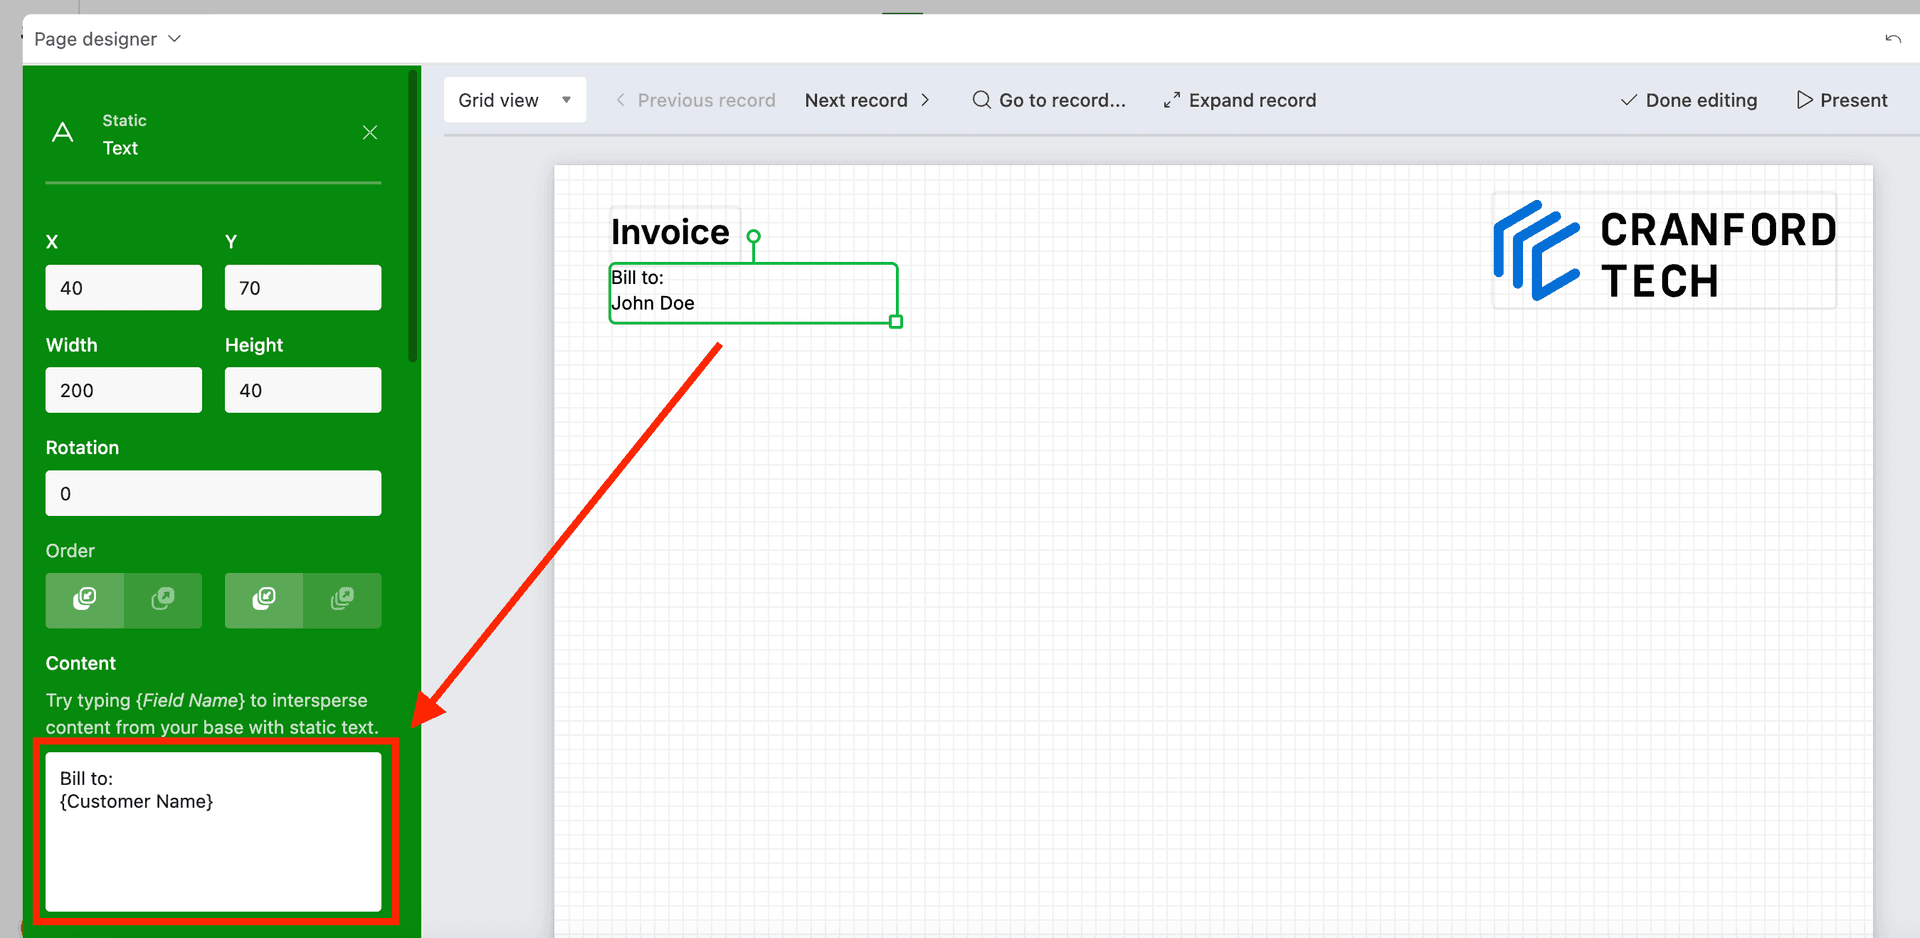Click the Next record chevron
Viewport: 1920px width, 938px height.
click(925, 100)
